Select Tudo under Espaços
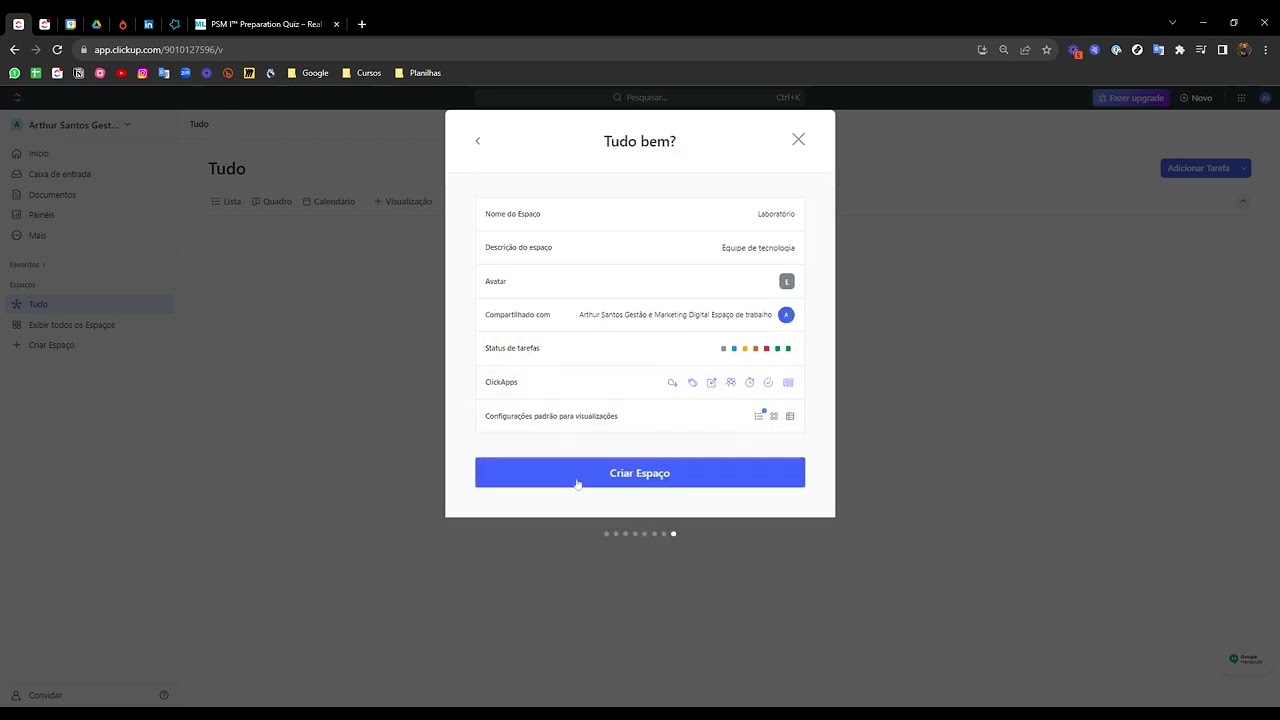 pos(88,304)
